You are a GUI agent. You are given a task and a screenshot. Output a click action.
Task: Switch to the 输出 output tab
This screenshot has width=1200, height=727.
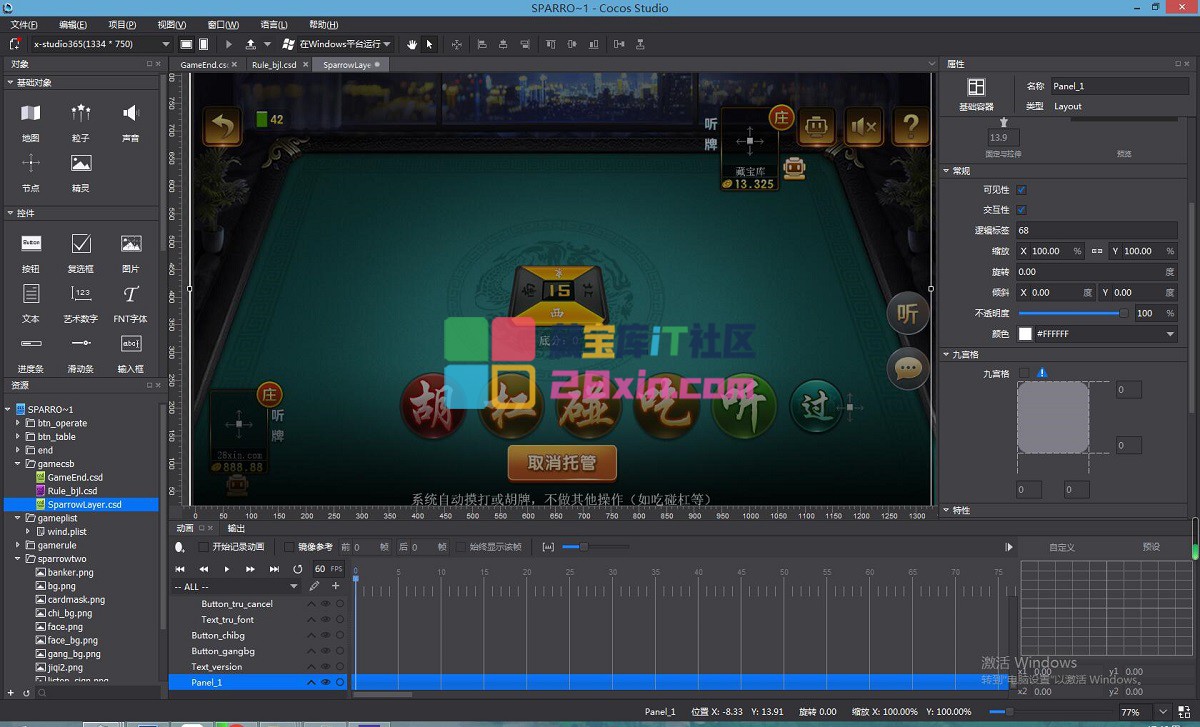click(236, 528)
